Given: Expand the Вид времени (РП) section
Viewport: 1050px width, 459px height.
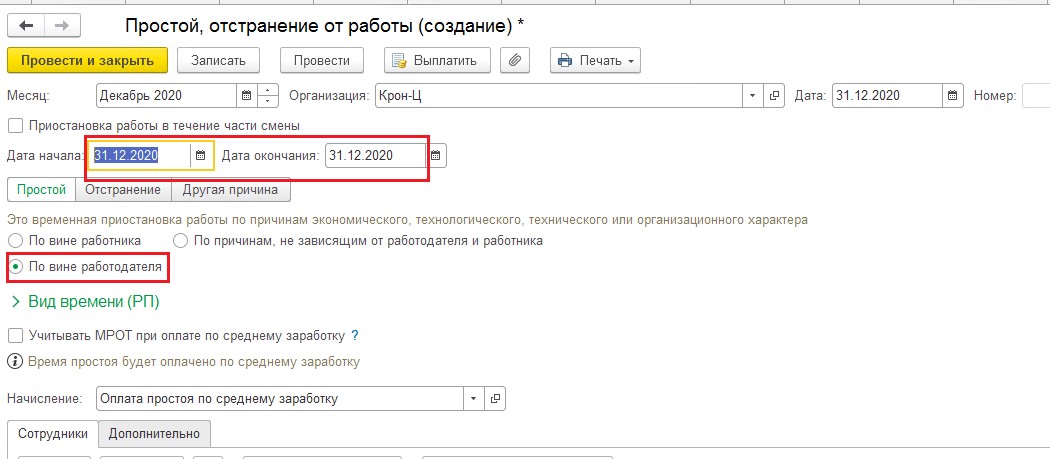Looking at the screenshot, I should [84, 302].
